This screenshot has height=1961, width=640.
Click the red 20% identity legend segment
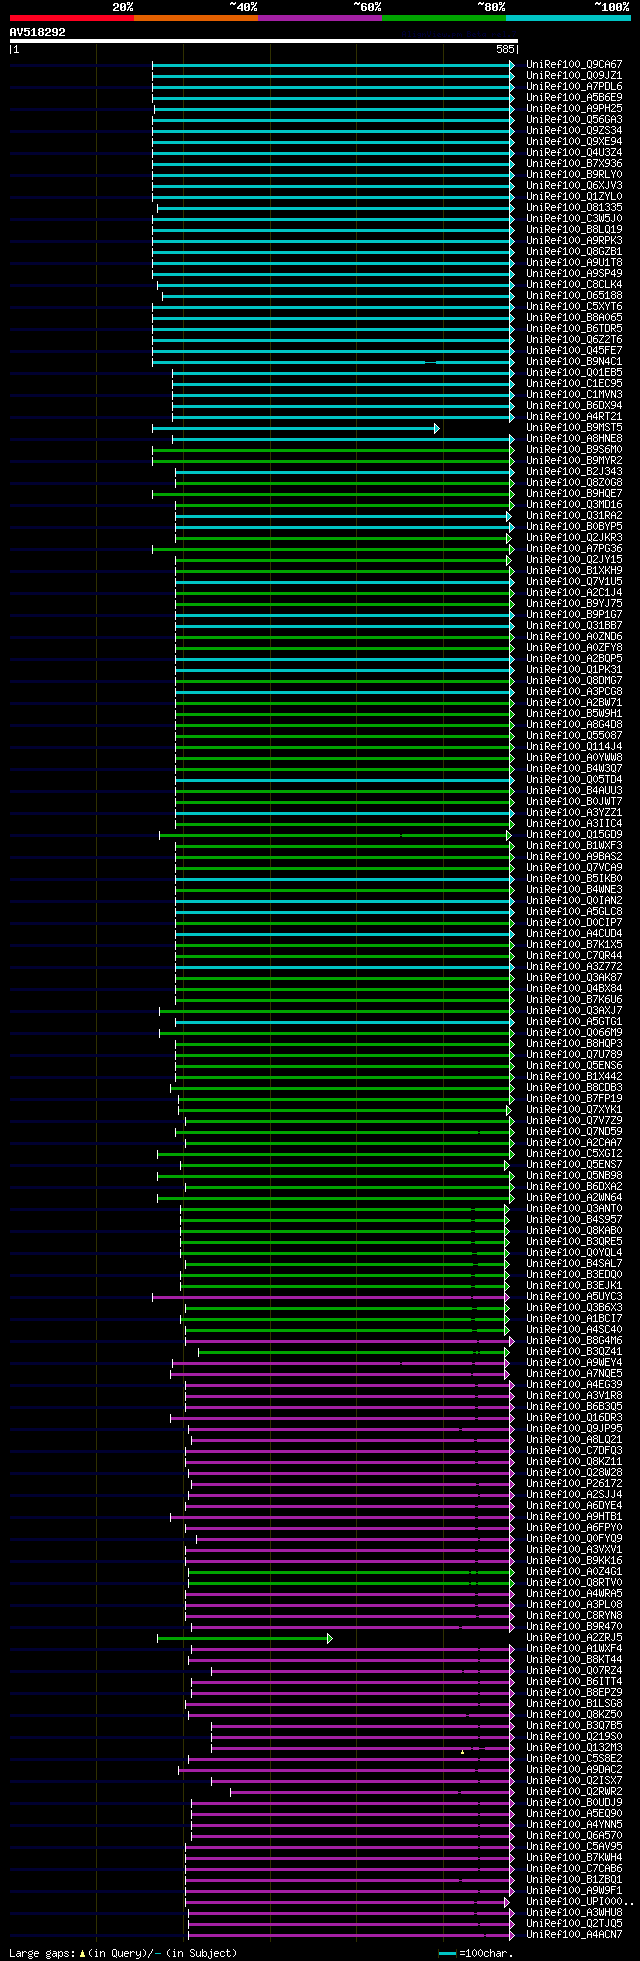72,18
